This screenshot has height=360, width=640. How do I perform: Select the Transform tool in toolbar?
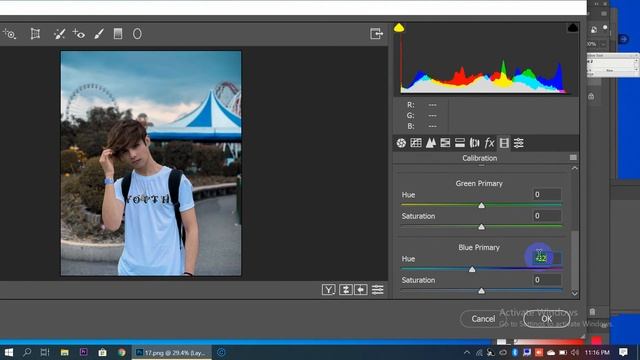tap(36, 34)
